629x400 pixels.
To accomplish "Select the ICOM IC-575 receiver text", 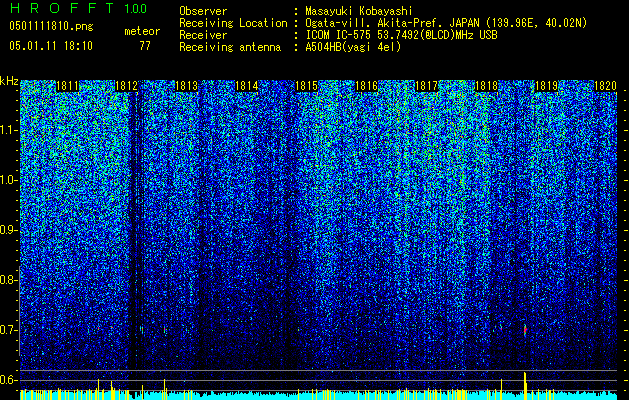I will [x=401, y=35].
